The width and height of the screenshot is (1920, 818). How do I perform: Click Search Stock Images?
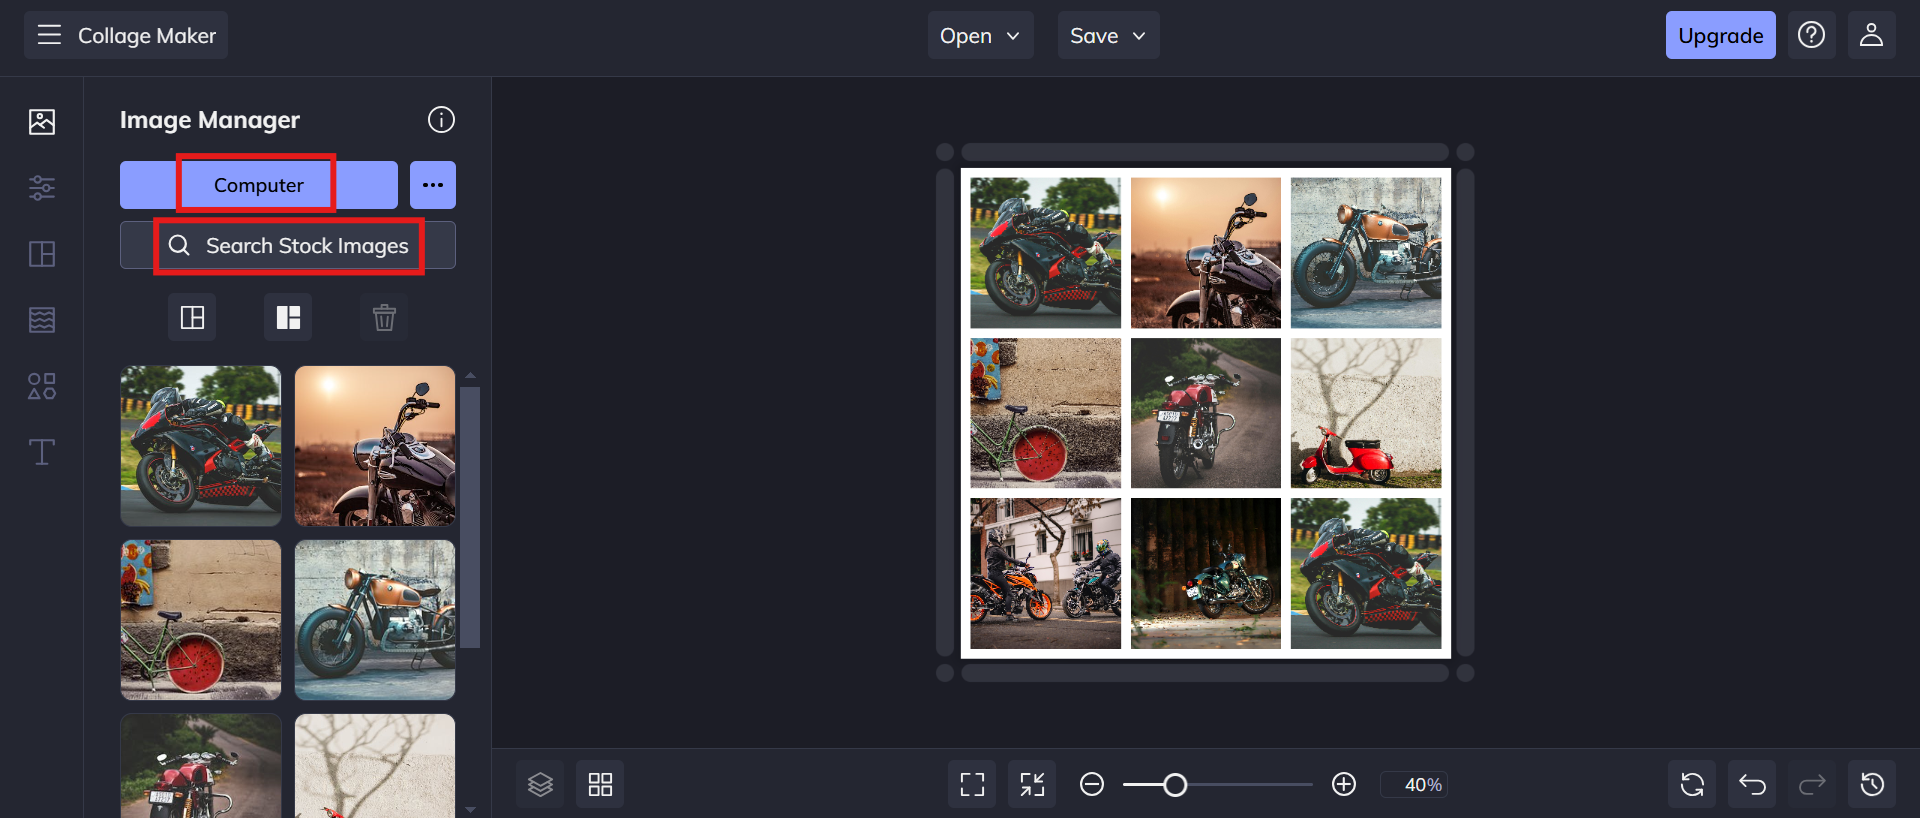coord(288,245)
